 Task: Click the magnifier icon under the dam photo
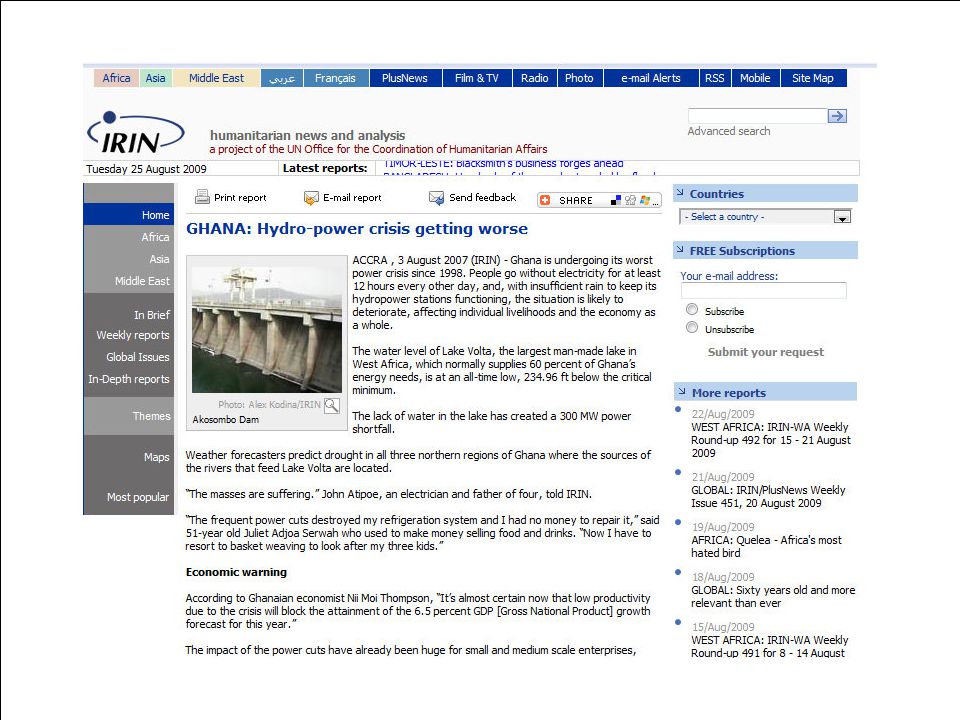pos(331,405)
